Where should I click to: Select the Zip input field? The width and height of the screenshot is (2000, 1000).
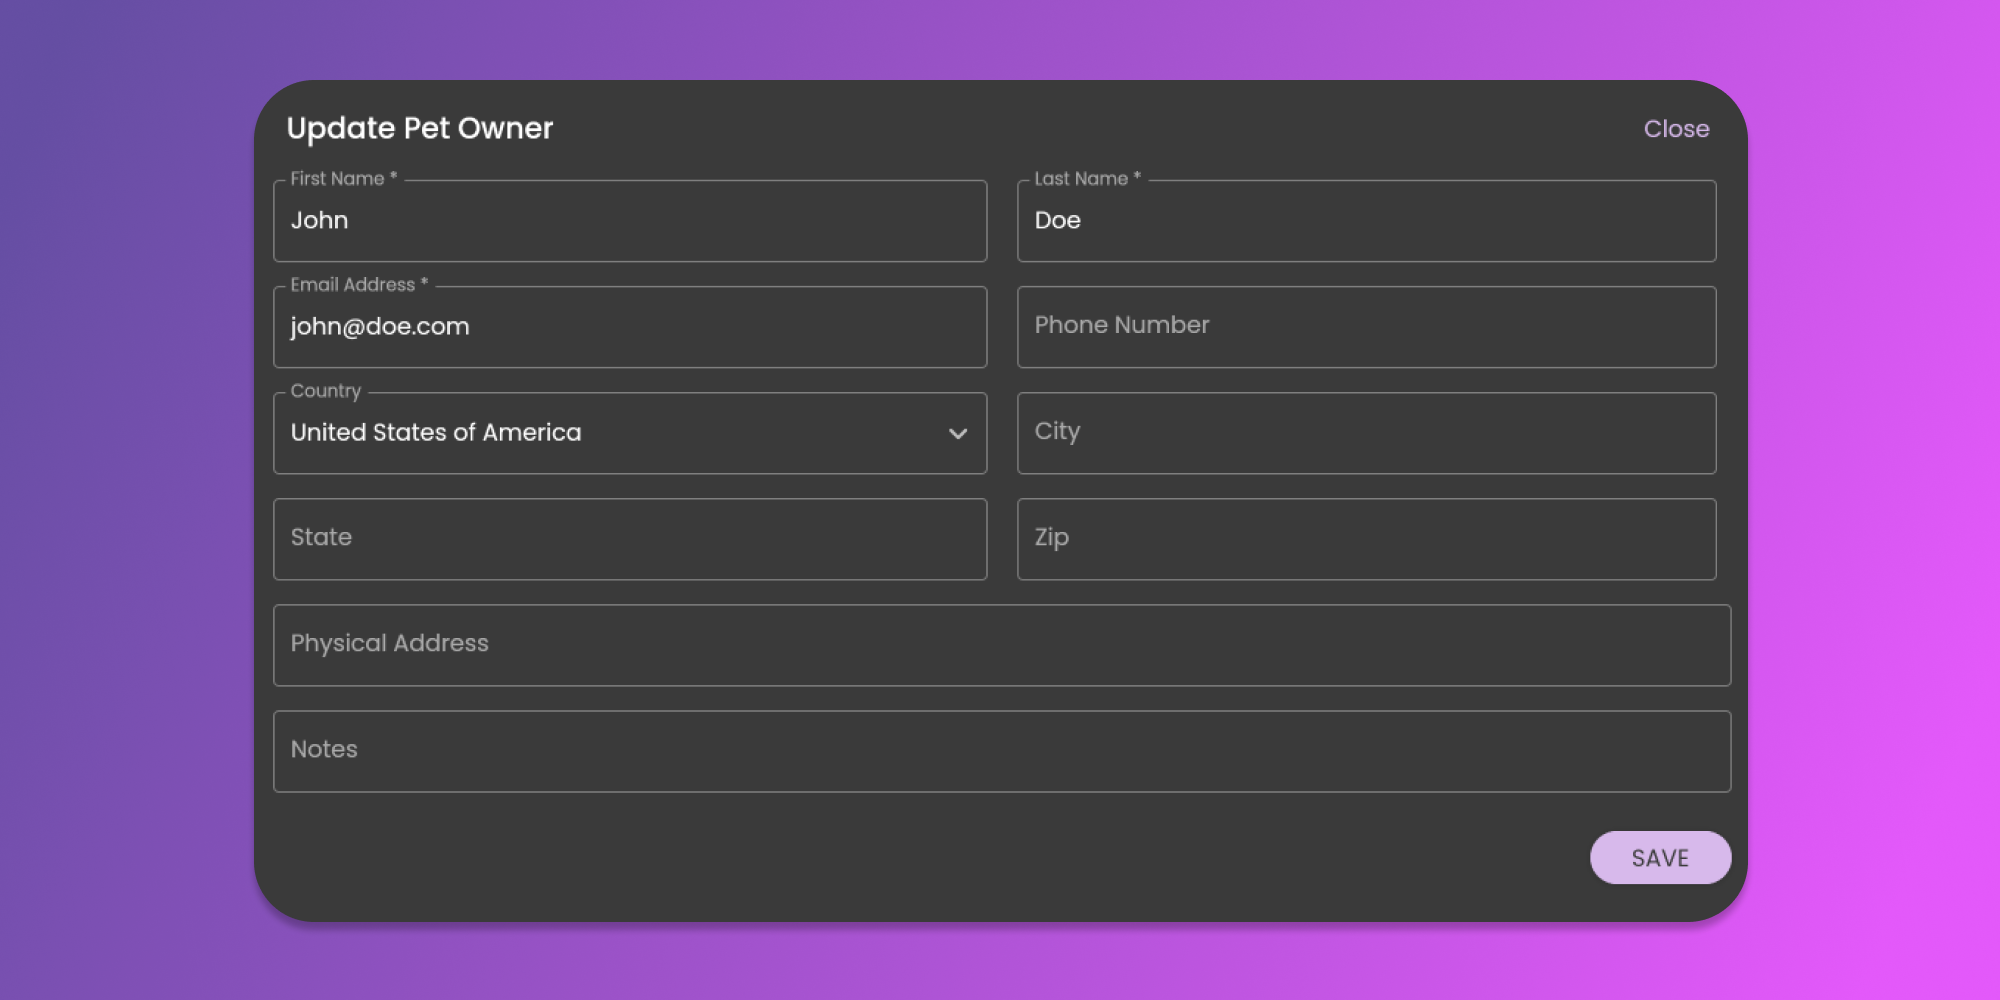tap(1366, 539)
